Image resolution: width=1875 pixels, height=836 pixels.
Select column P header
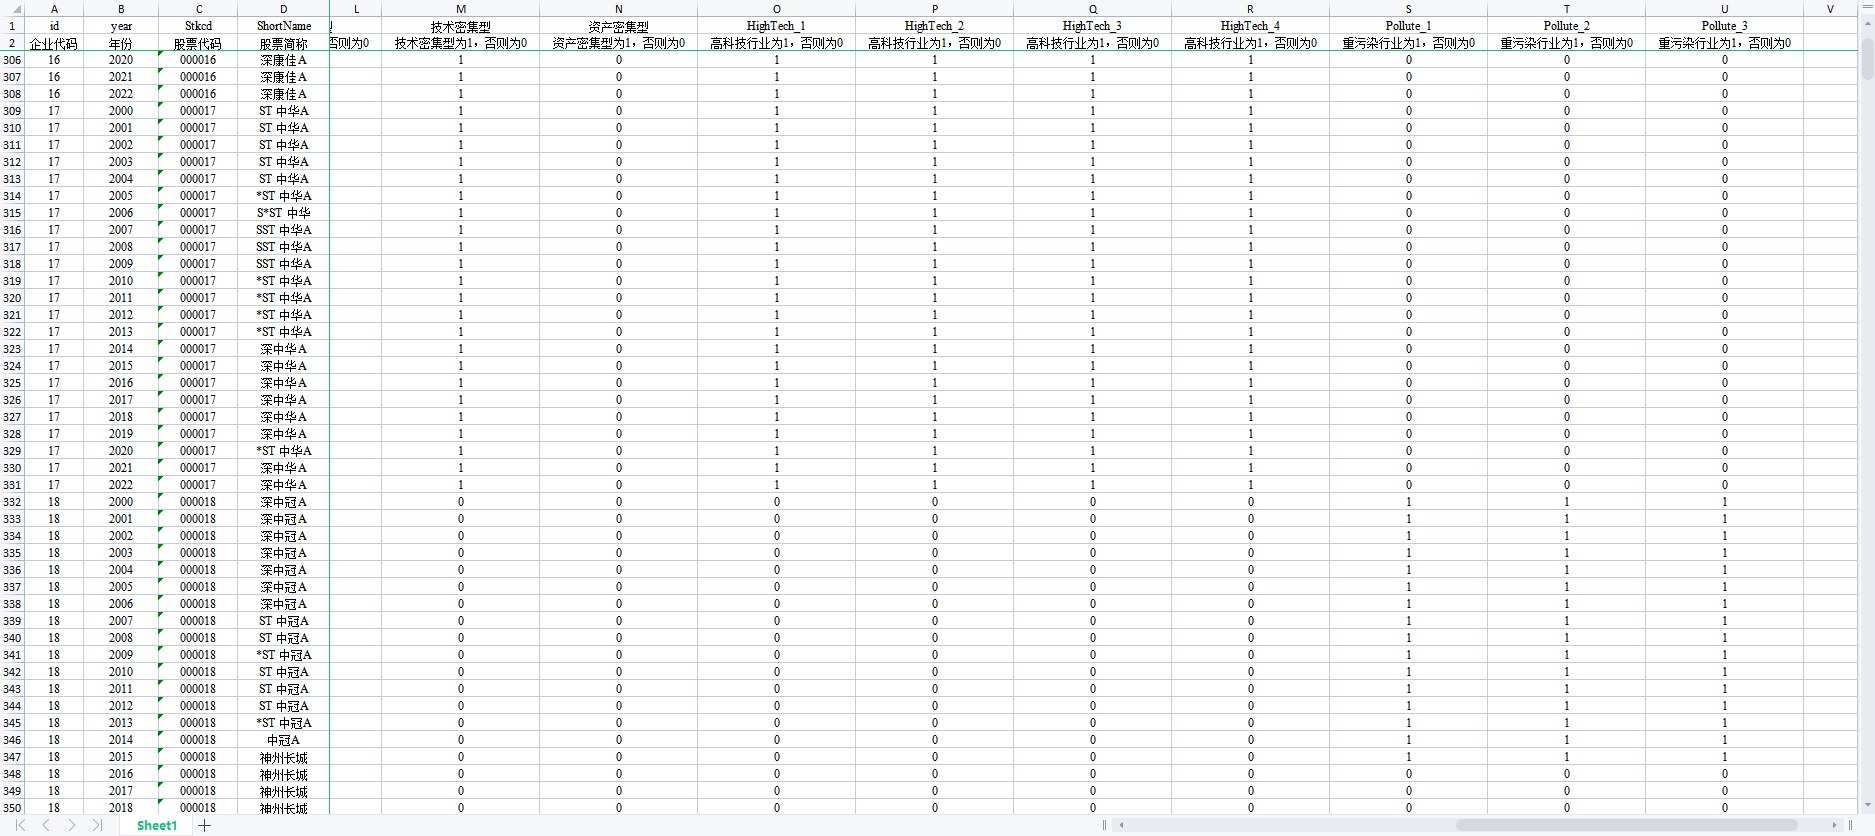935,9
